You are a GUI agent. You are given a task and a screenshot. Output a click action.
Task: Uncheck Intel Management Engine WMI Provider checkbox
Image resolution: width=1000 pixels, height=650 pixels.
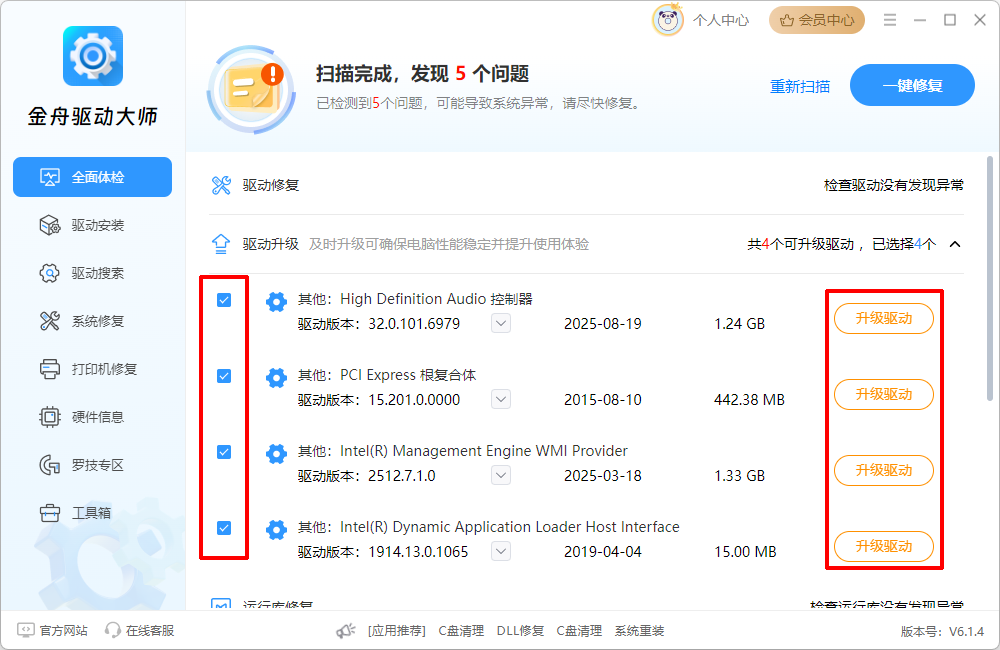click(x=224, y=452)
